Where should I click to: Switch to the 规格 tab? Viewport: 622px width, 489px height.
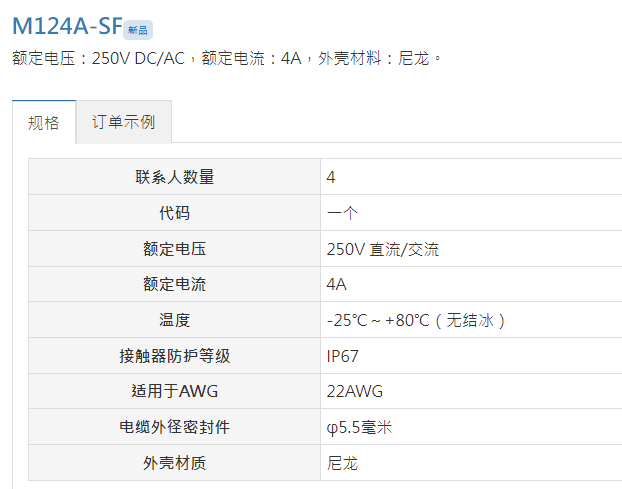44,122
